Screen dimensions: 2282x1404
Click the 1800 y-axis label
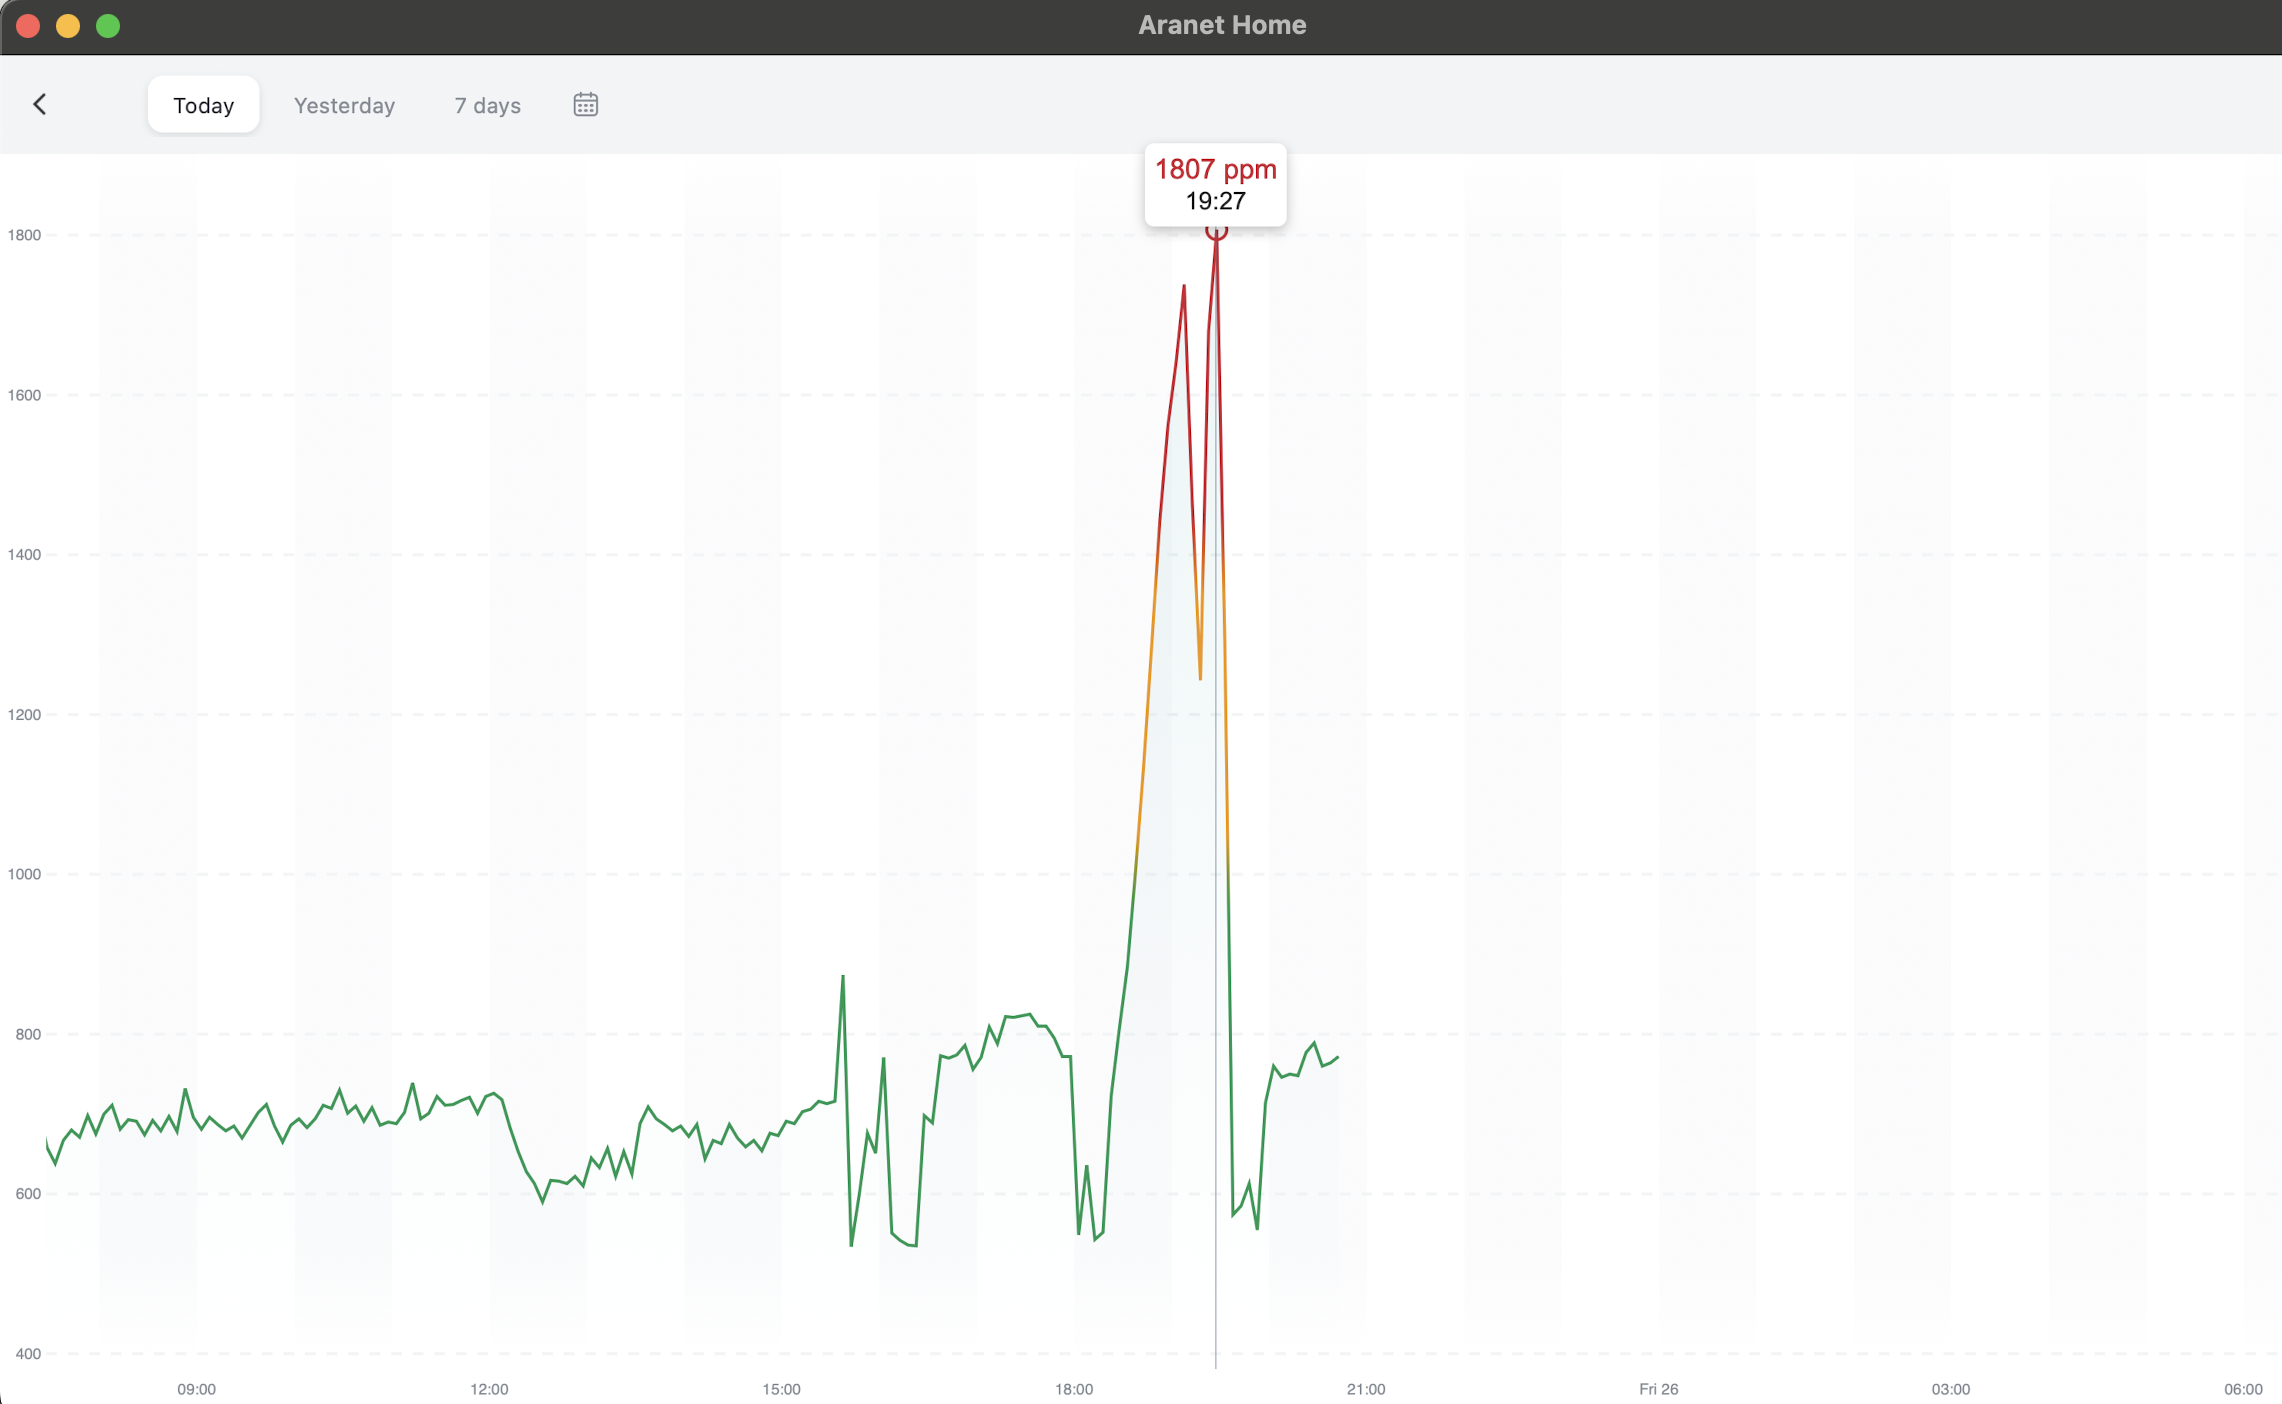click(24, 235)
